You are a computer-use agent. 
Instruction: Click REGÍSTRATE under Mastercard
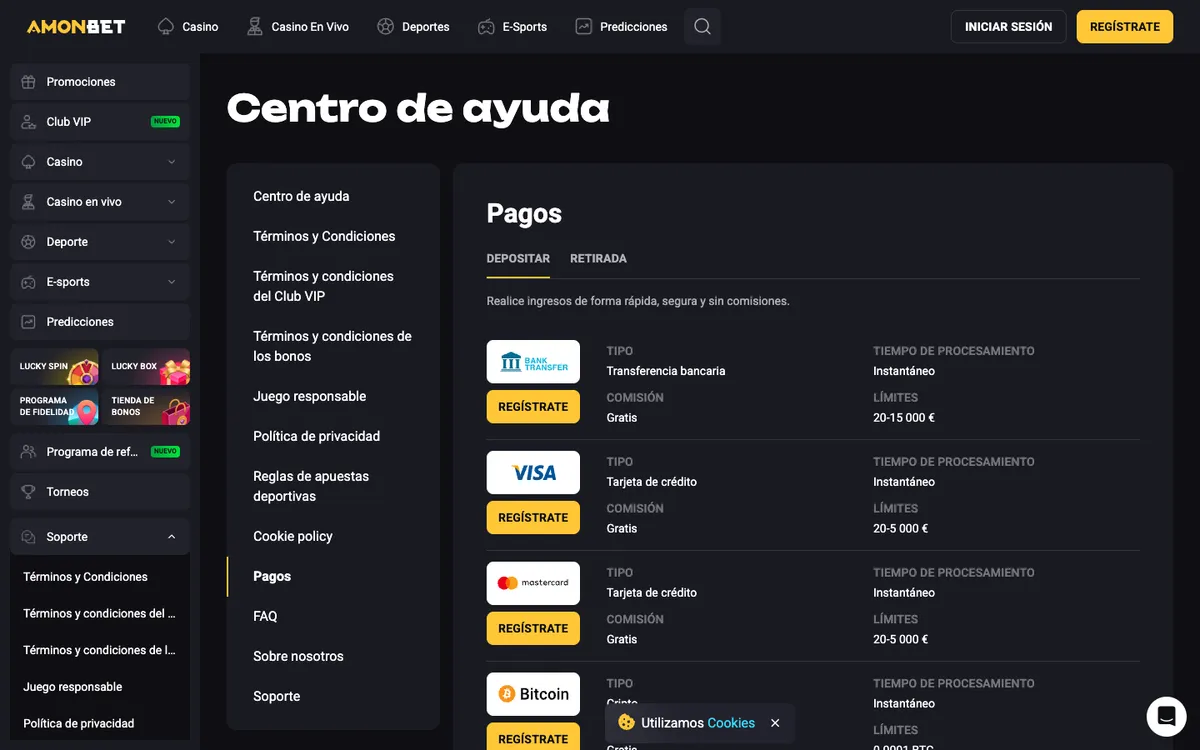533,629
